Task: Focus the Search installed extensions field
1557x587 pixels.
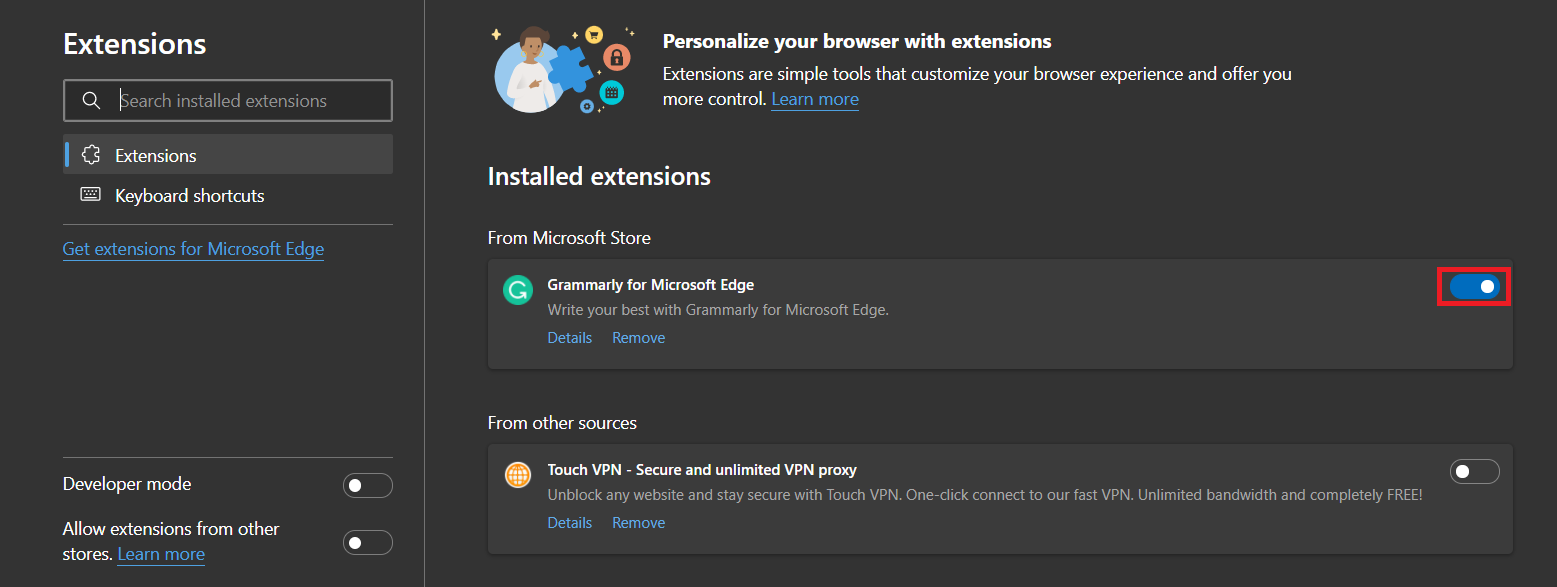Action: (228, 101)
